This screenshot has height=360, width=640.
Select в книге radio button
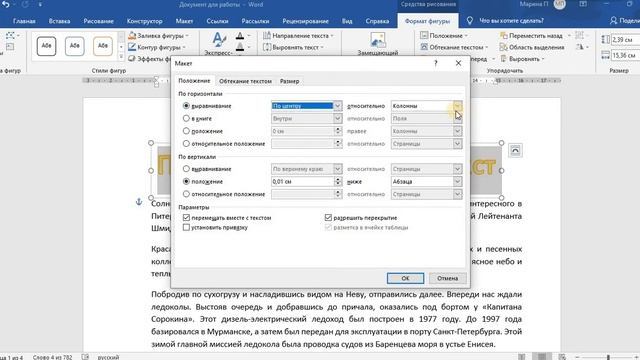[186, 118]
